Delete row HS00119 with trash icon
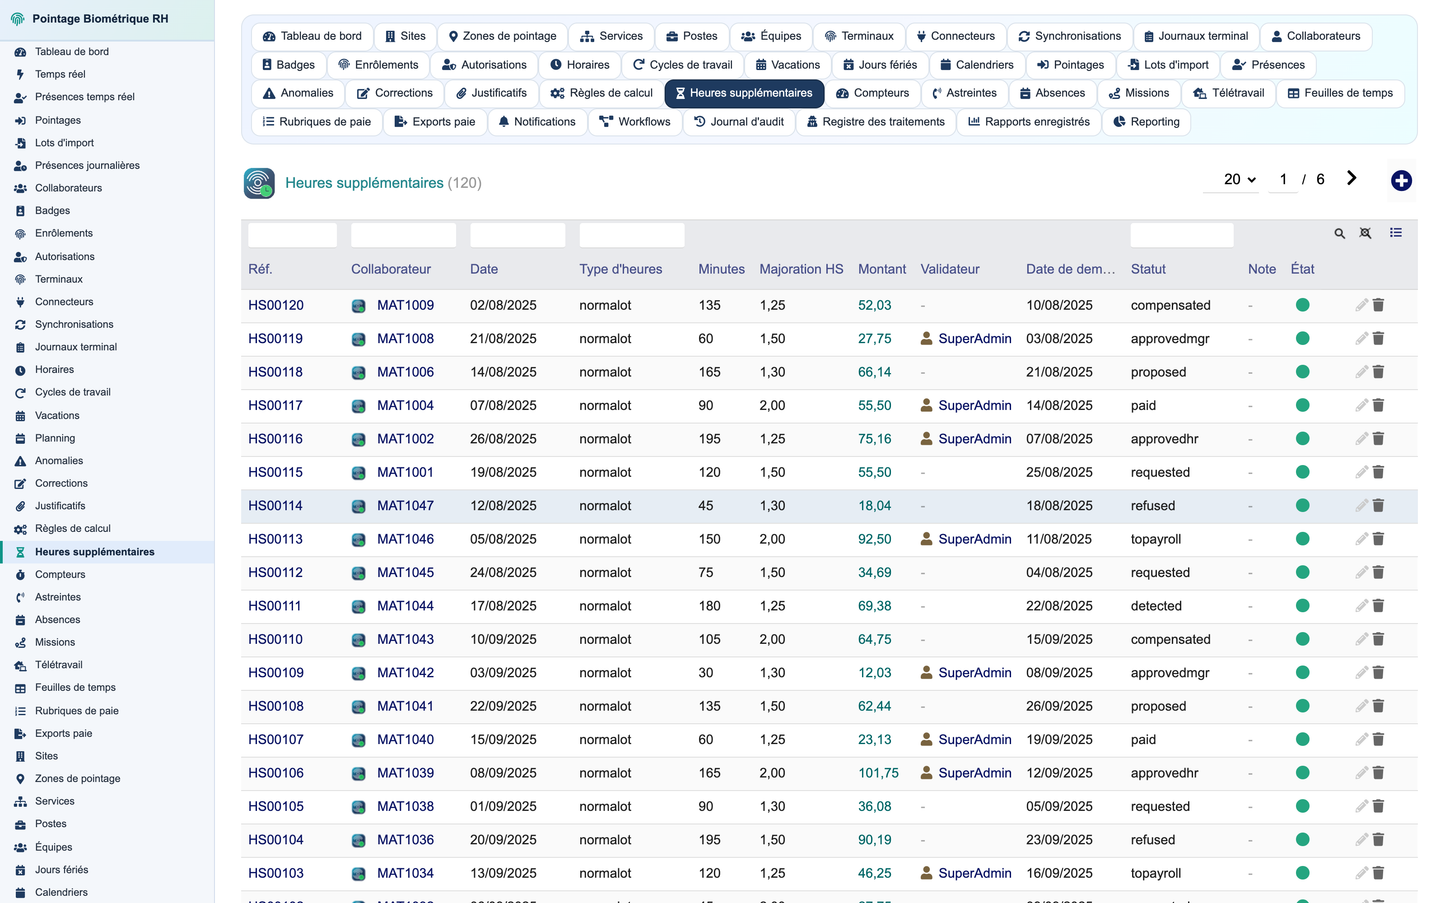The height and width of the screenshot is (903, 1445). click(1378, 338)
